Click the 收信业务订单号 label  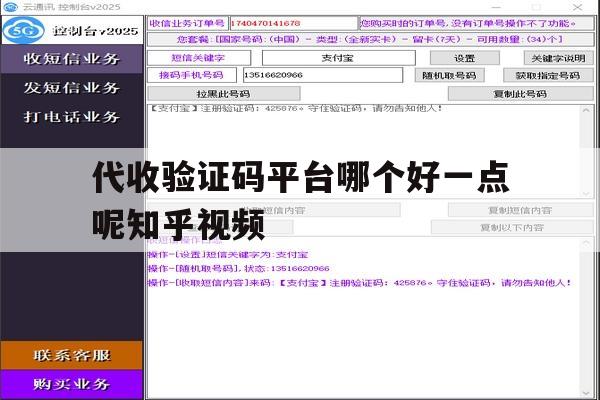[x=188, y=23]
